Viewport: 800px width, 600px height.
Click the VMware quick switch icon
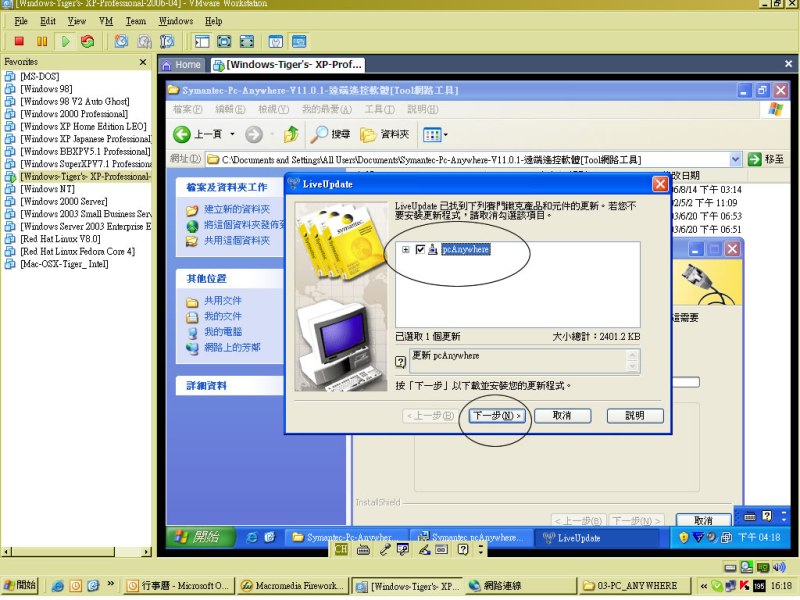point(247,41)
